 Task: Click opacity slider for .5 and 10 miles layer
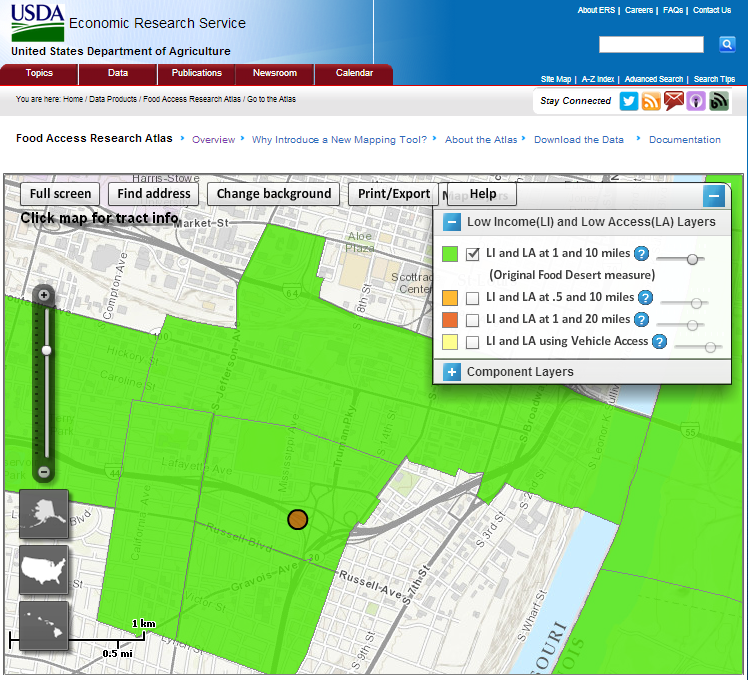point(685,303)
